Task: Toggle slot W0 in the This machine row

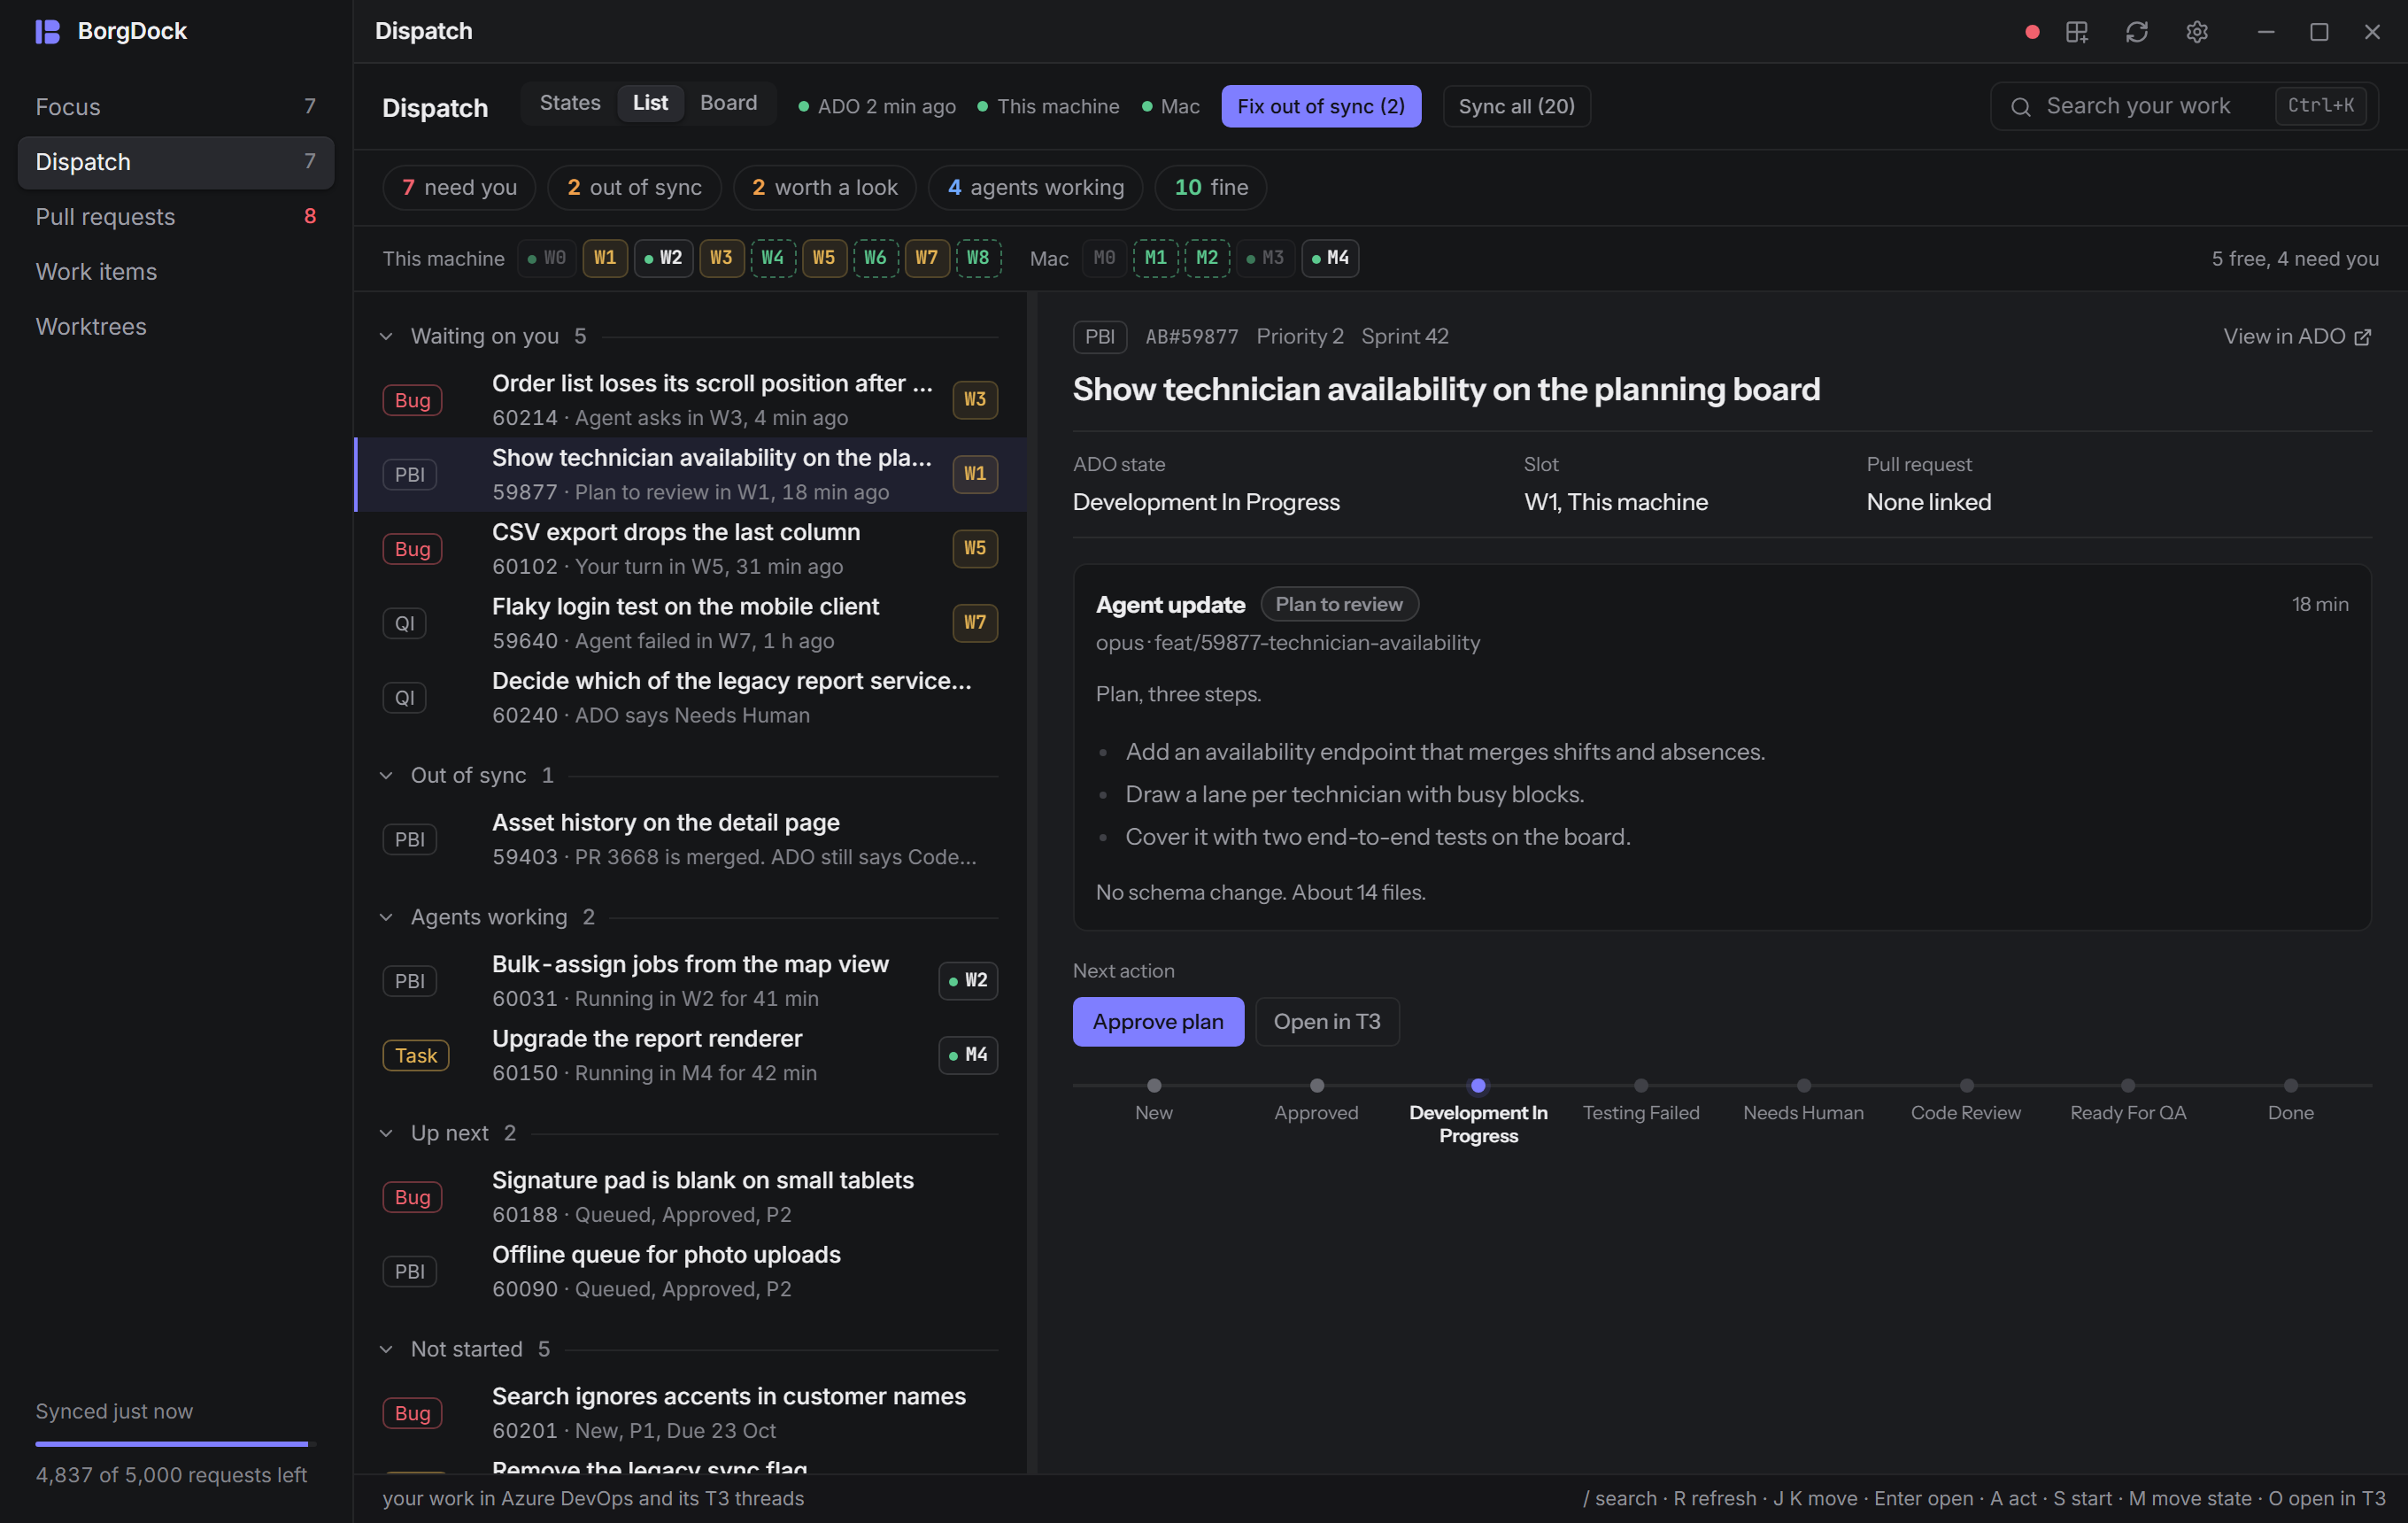Action: [546, 258]
